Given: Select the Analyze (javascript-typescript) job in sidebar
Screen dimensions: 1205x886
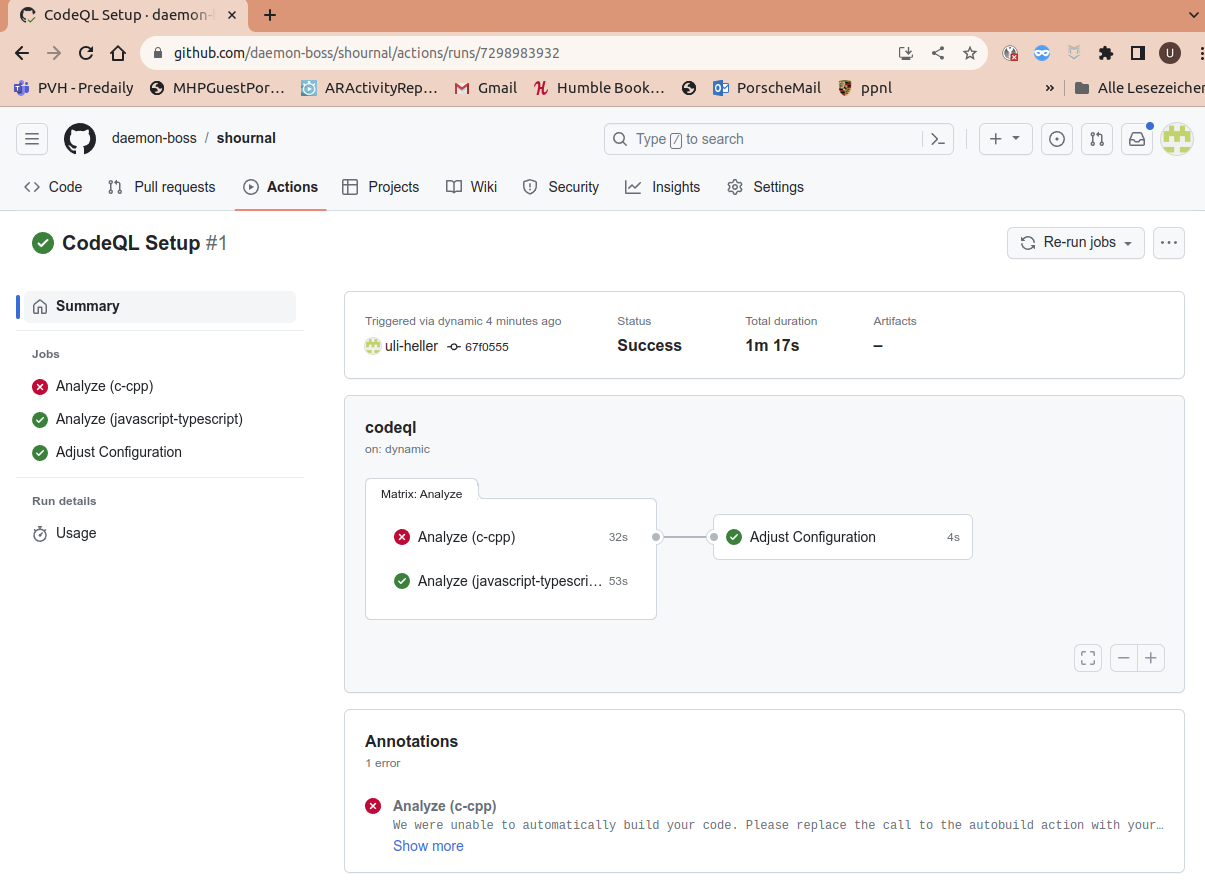Looking at the screenshot, I should point(150,419).
